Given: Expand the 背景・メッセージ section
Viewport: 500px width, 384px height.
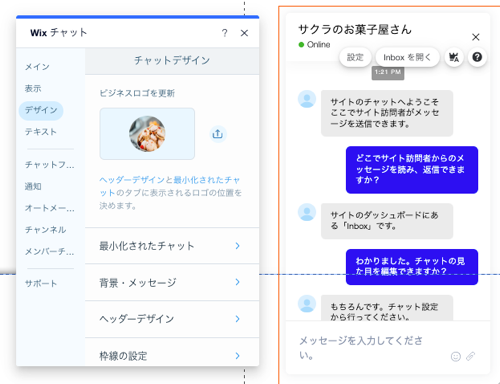Looking at the screenshot, I should pos(172,283).
